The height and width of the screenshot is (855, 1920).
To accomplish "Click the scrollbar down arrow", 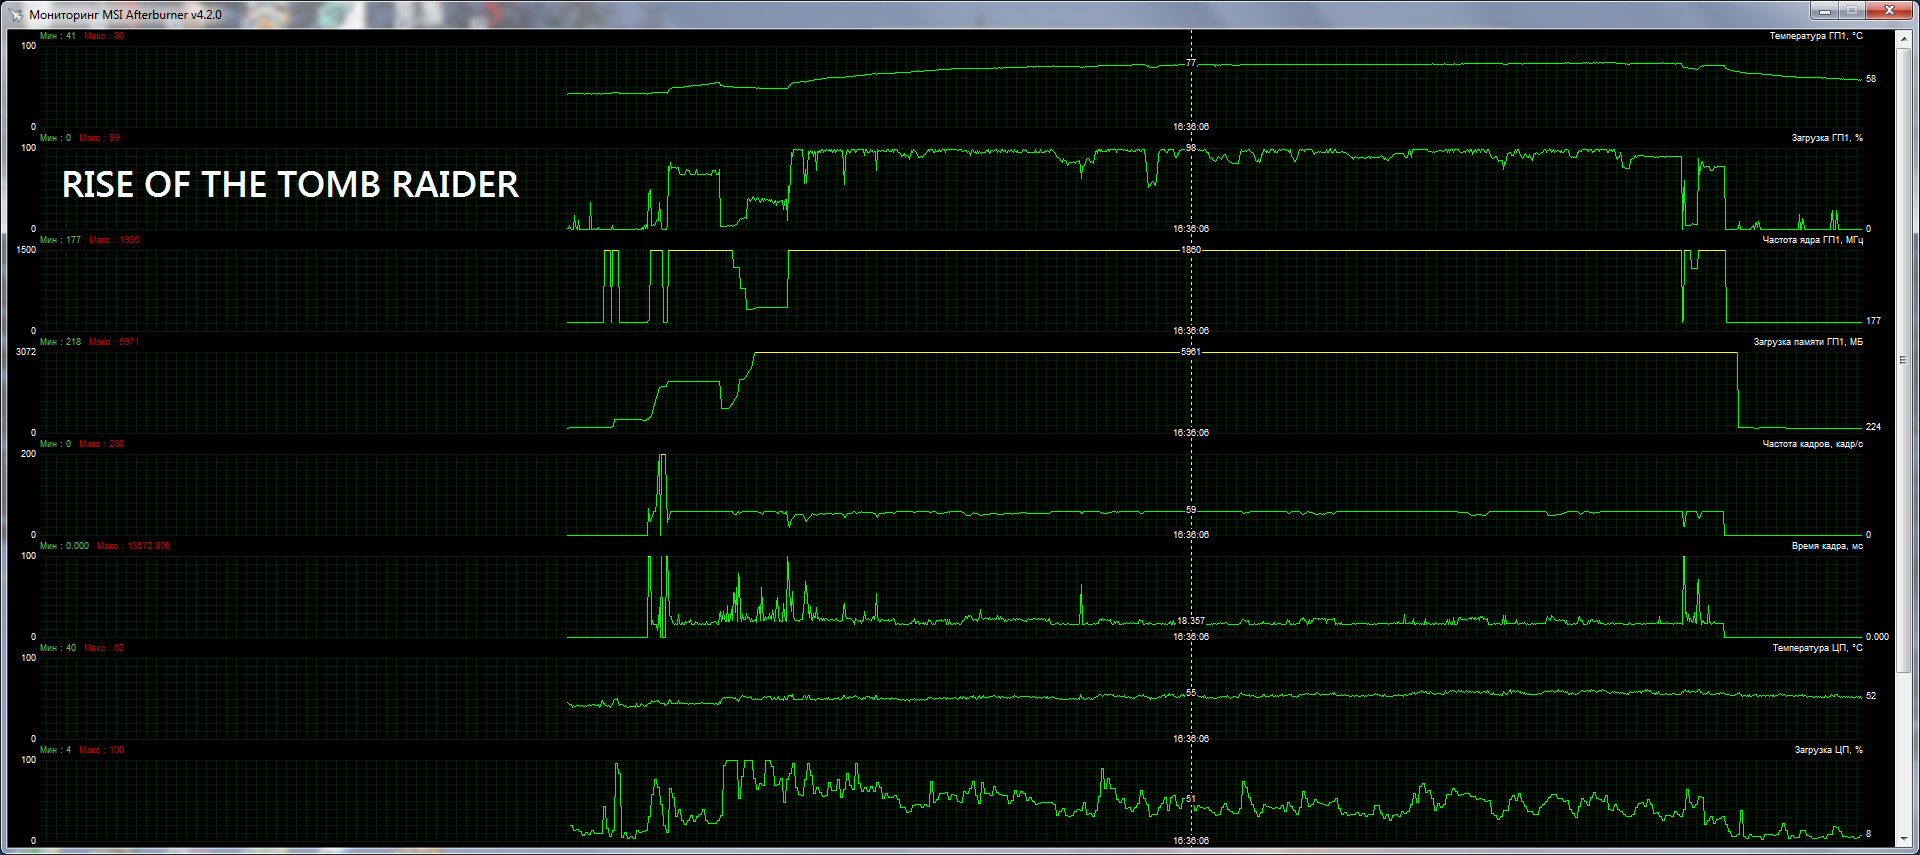I will point(1903,839).
